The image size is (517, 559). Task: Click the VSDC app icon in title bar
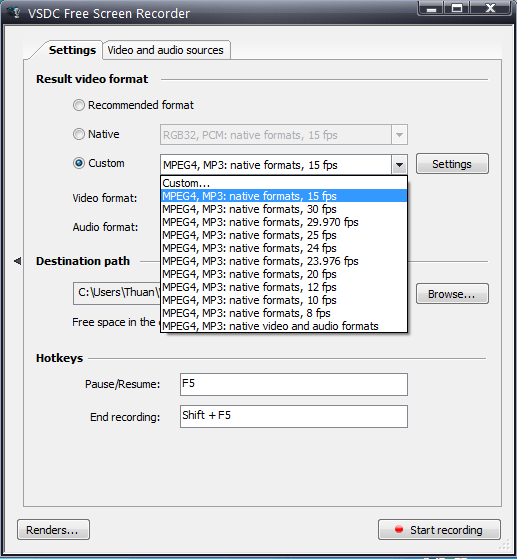click(x=14, y=12)
